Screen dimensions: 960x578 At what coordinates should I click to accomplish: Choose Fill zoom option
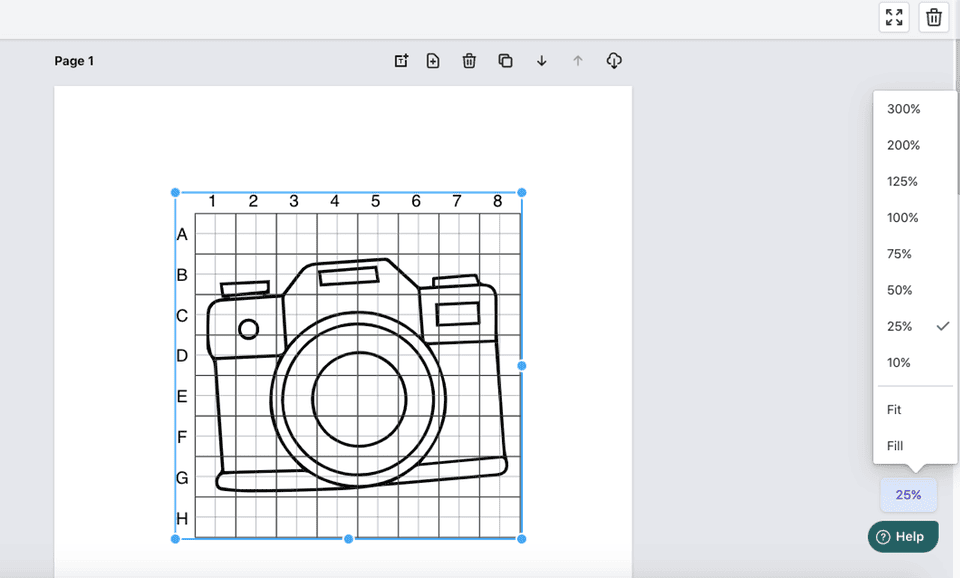[x=915, y=446]
